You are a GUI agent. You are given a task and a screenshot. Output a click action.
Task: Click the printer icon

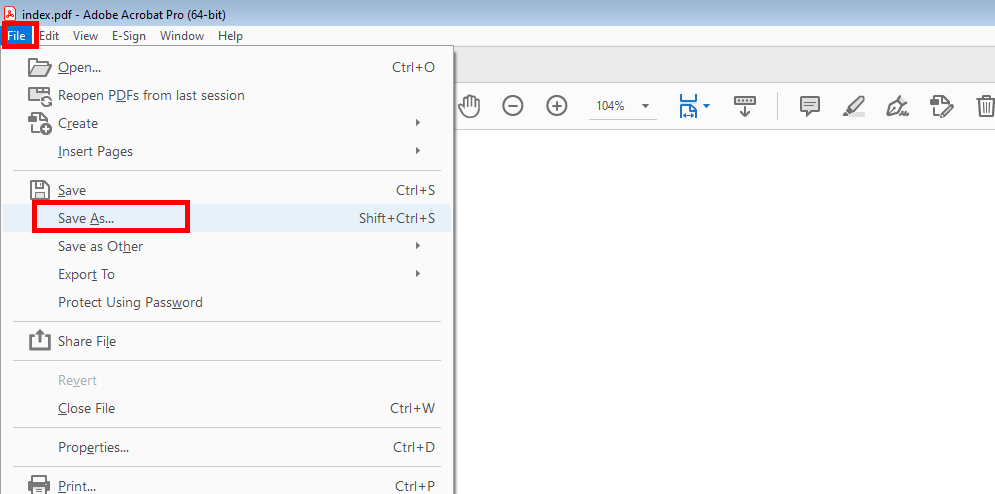39,484
